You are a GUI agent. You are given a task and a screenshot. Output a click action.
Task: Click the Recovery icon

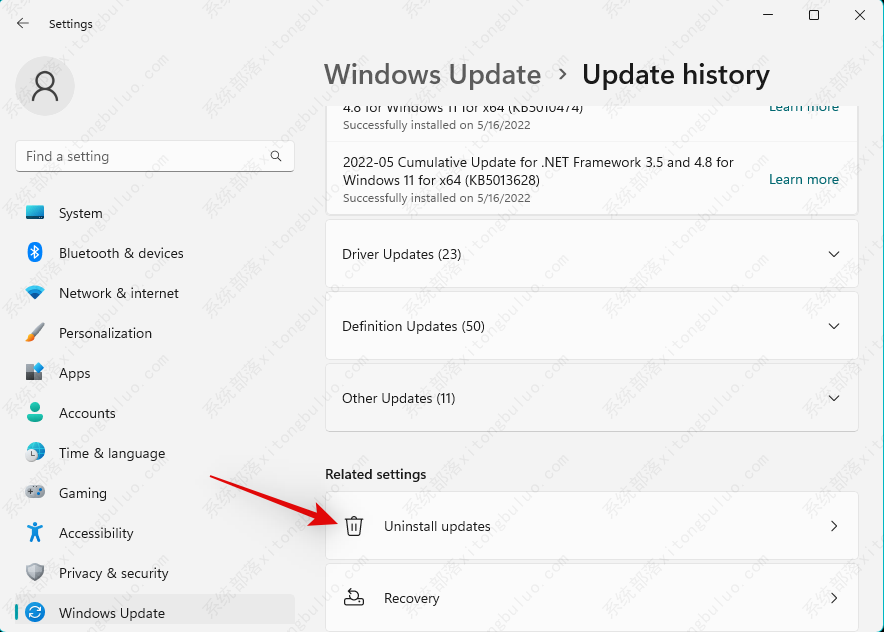tap(354, 598)
